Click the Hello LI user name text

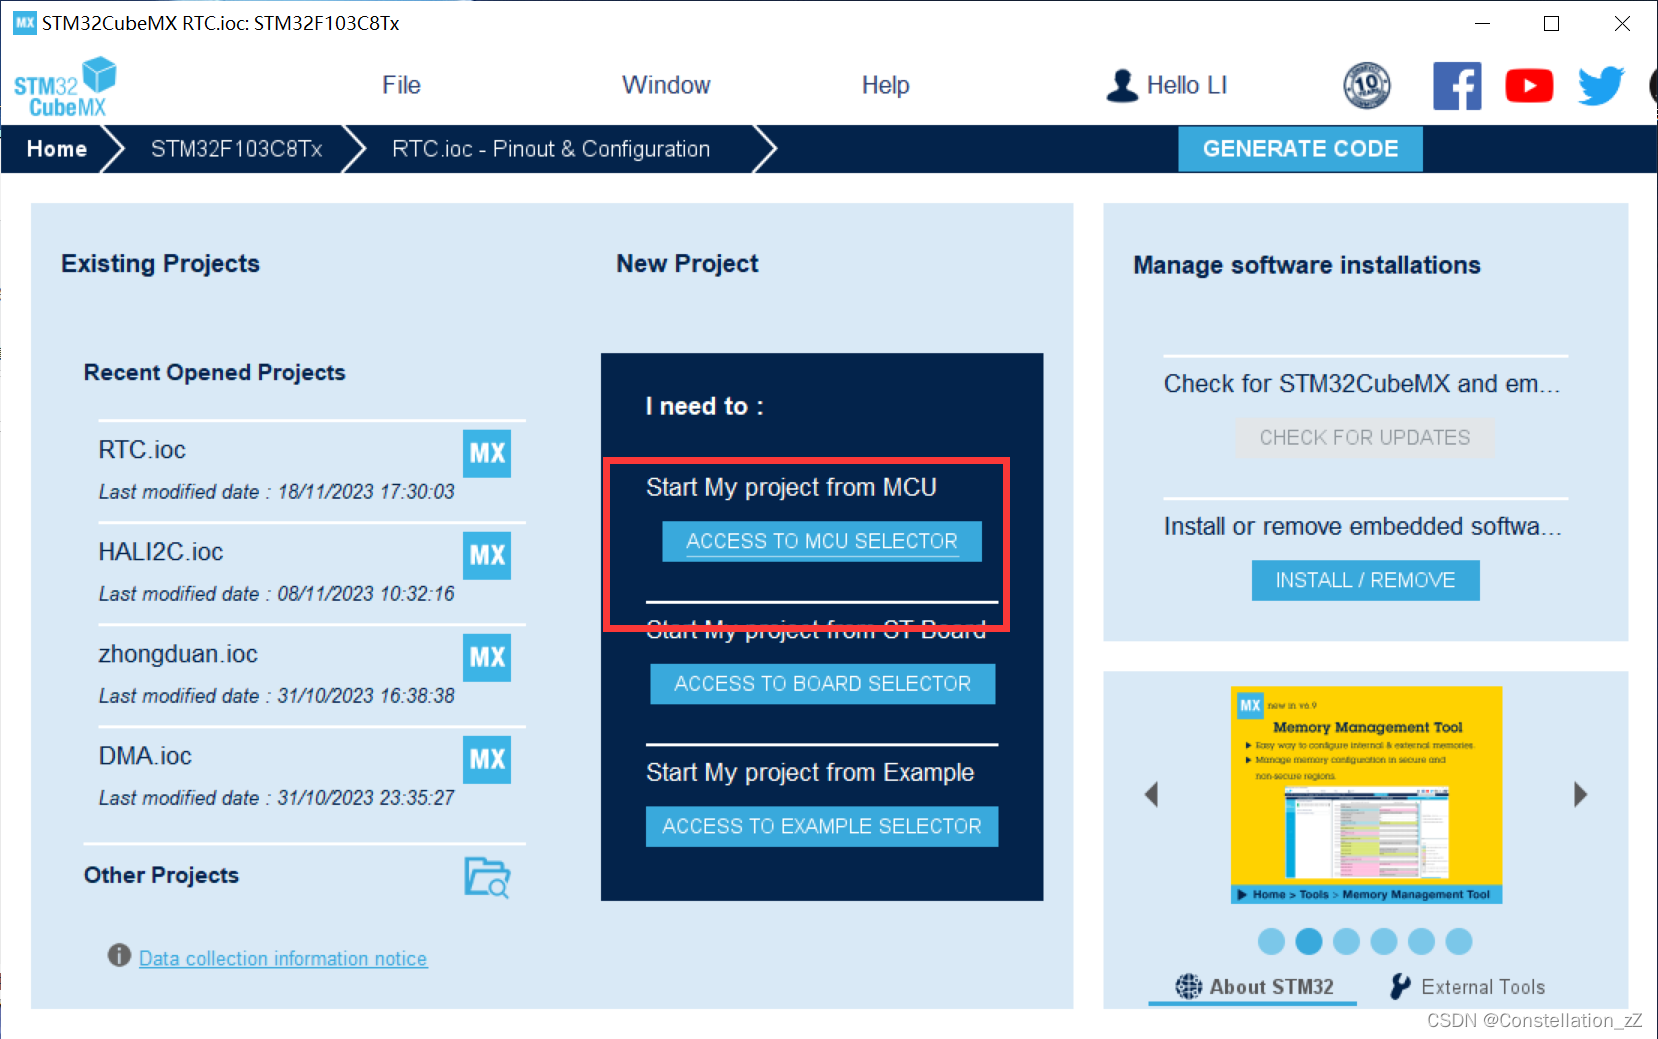click(x=1187, y=85)
